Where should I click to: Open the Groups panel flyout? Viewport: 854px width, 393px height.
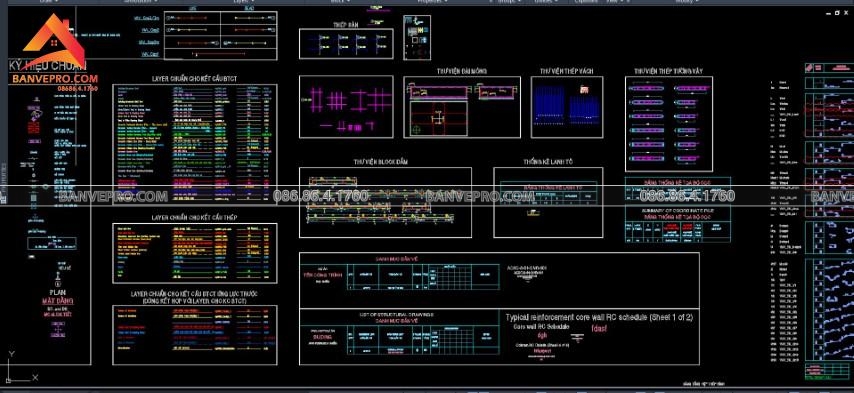point(508,2)
